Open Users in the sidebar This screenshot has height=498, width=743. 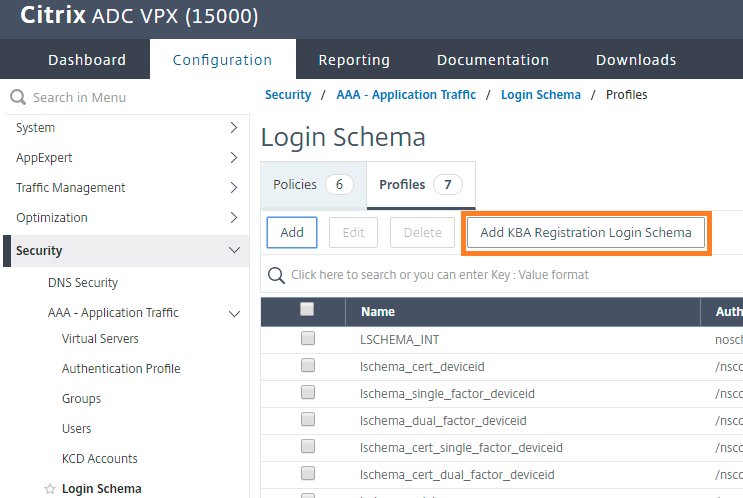click(76, 429)
